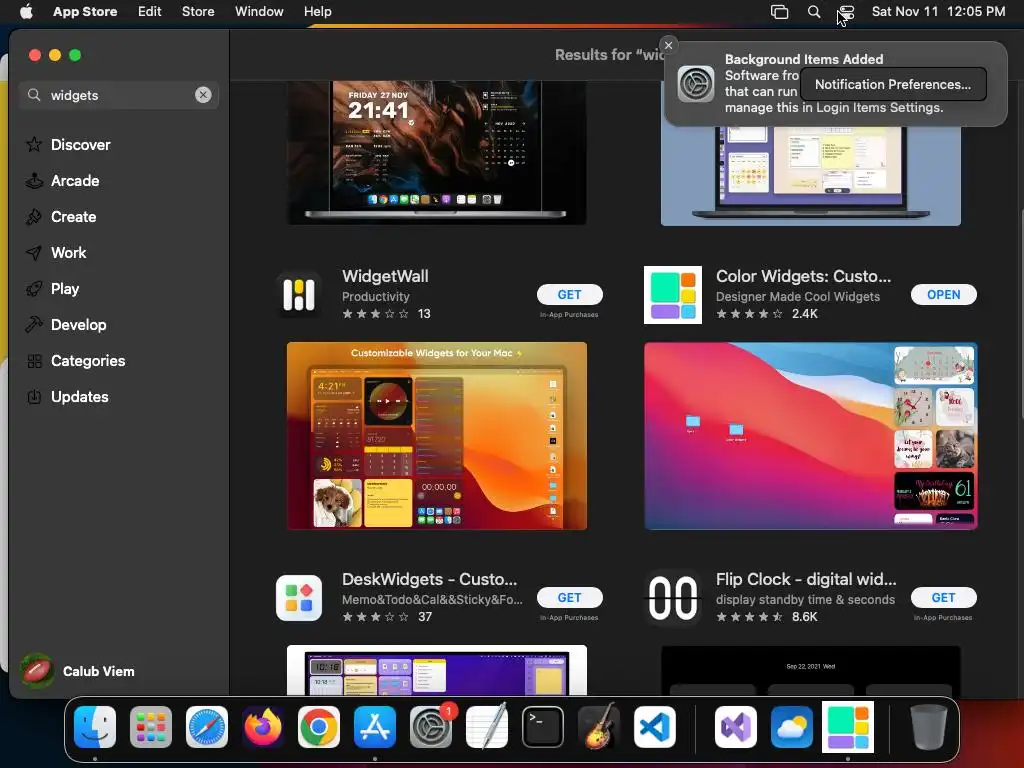
Task: Open the Flip Clock app icon
Action: point(673,598)
